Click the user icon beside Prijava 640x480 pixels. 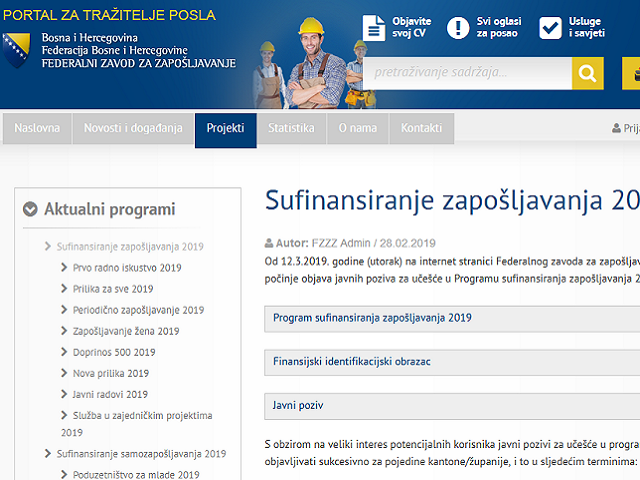616,128
